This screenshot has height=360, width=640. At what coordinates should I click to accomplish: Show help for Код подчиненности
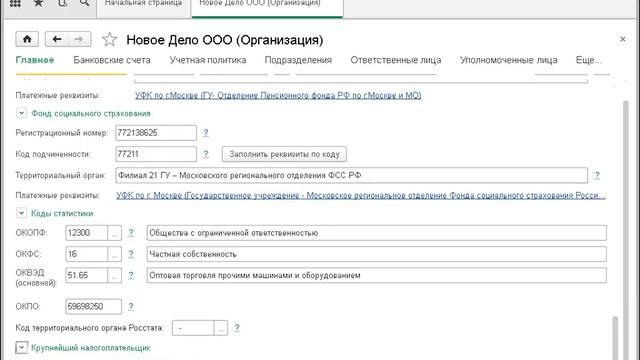coord(206,154)
